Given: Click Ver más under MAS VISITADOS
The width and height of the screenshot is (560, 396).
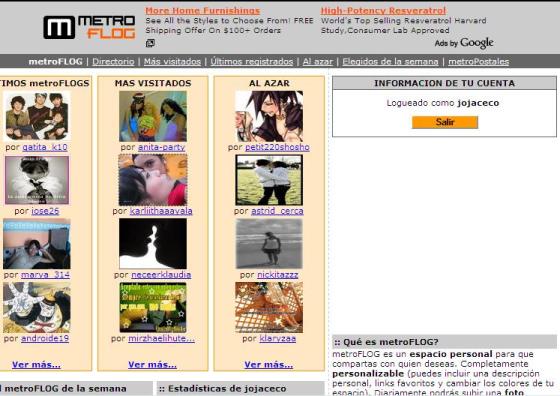Looking at the screenshot, I should [x=152, y=365].
